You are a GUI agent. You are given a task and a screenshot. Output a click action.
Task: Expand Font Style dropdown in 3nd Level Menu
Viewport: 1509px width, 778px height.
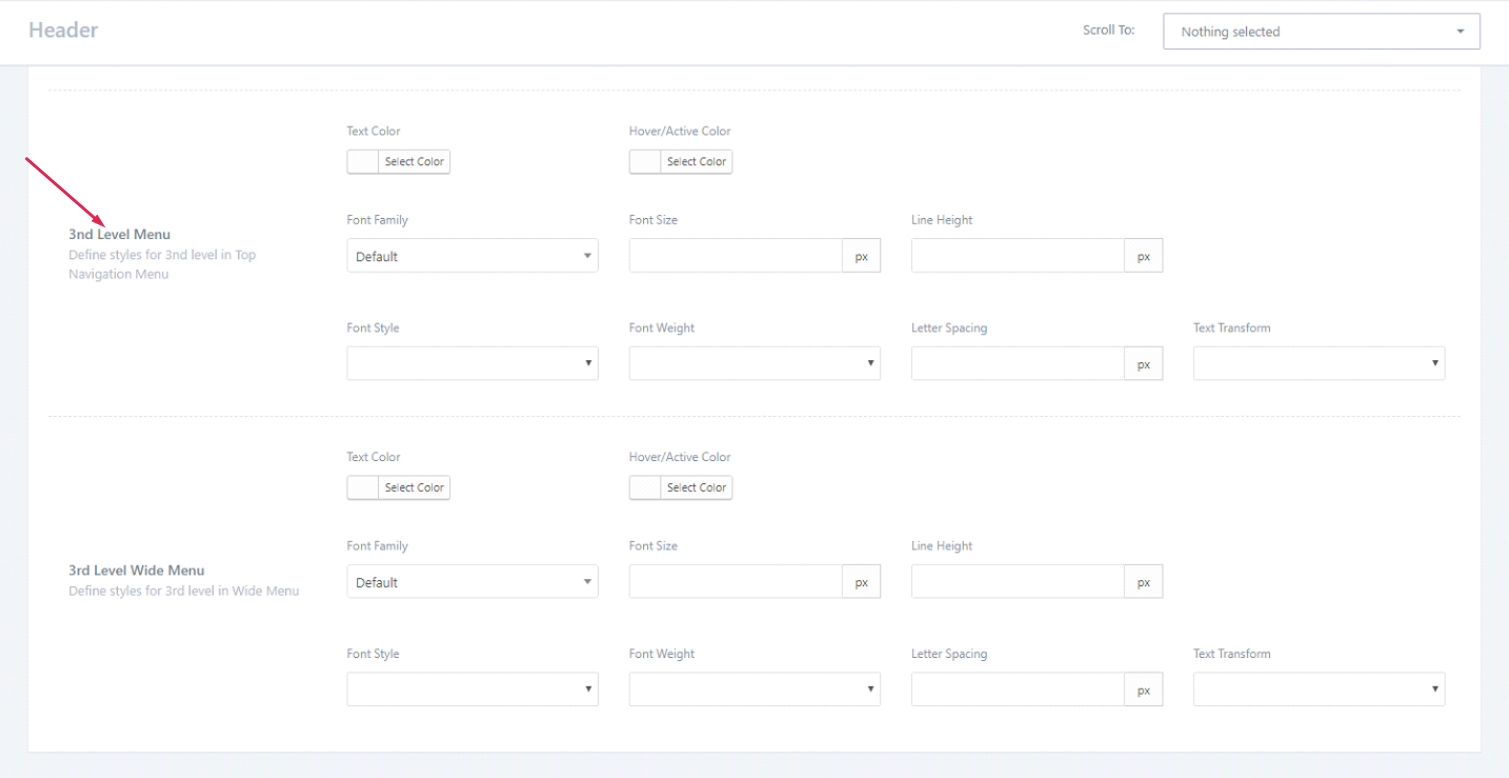[x=472, y=363]
